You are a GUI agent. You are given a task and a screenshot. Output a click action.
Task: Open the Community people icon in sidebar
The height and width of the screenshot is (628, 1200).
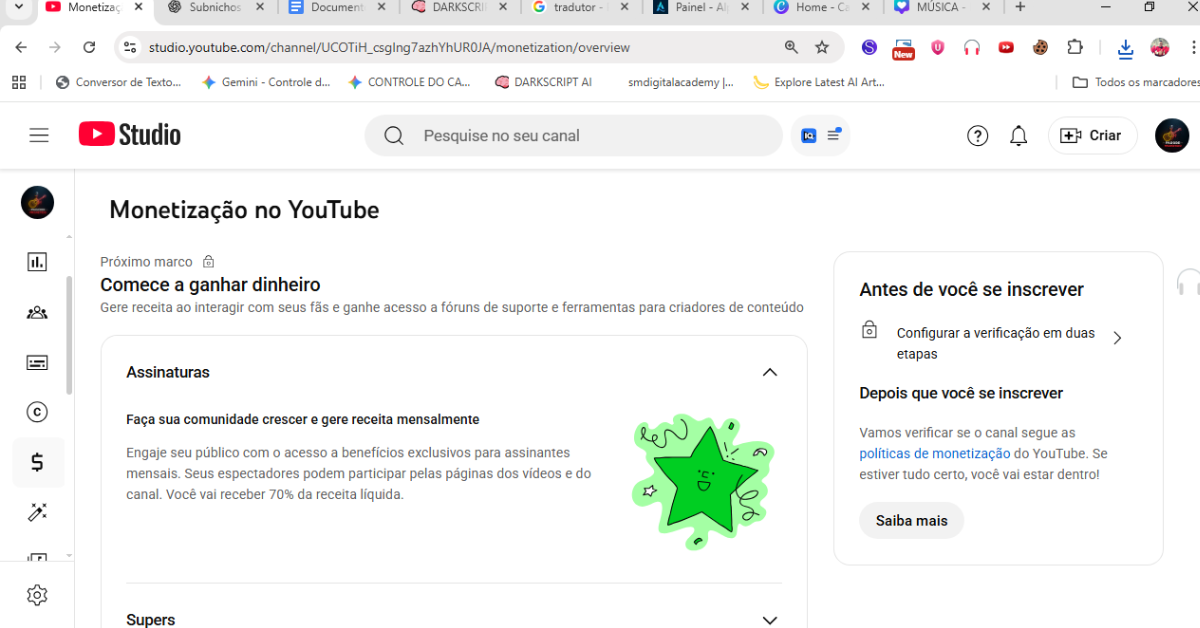[37, 312]
